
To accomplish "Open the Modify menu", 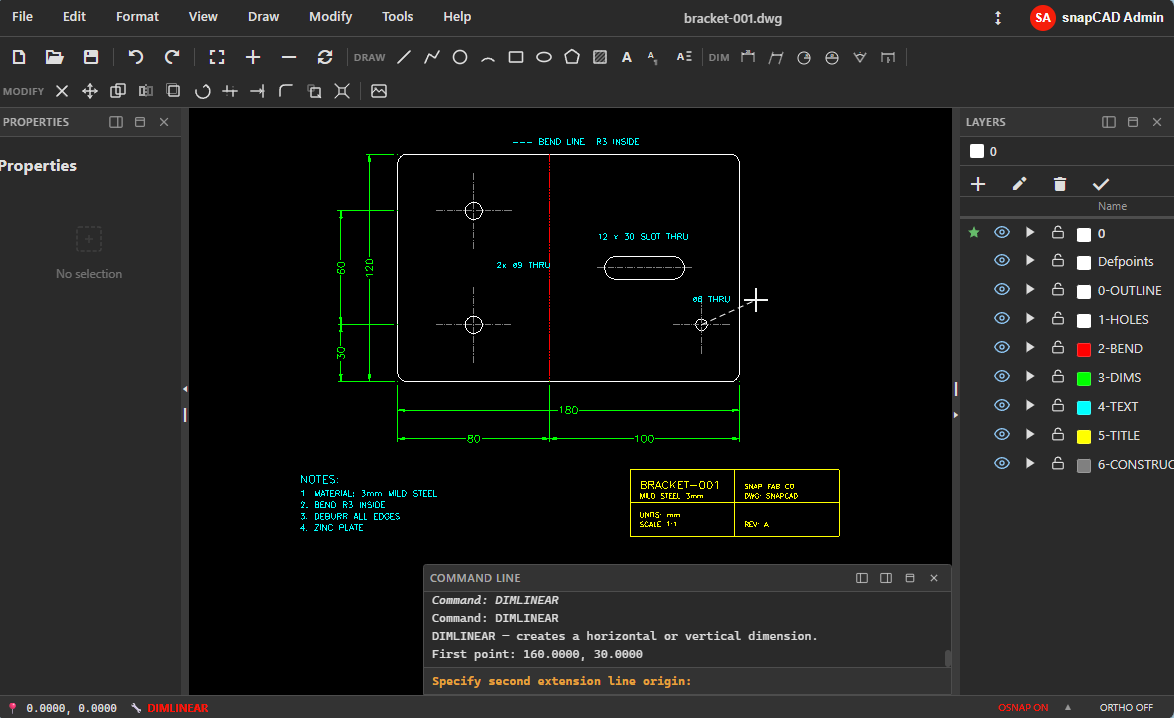I will pyautogui.click(x=330, y=16).
